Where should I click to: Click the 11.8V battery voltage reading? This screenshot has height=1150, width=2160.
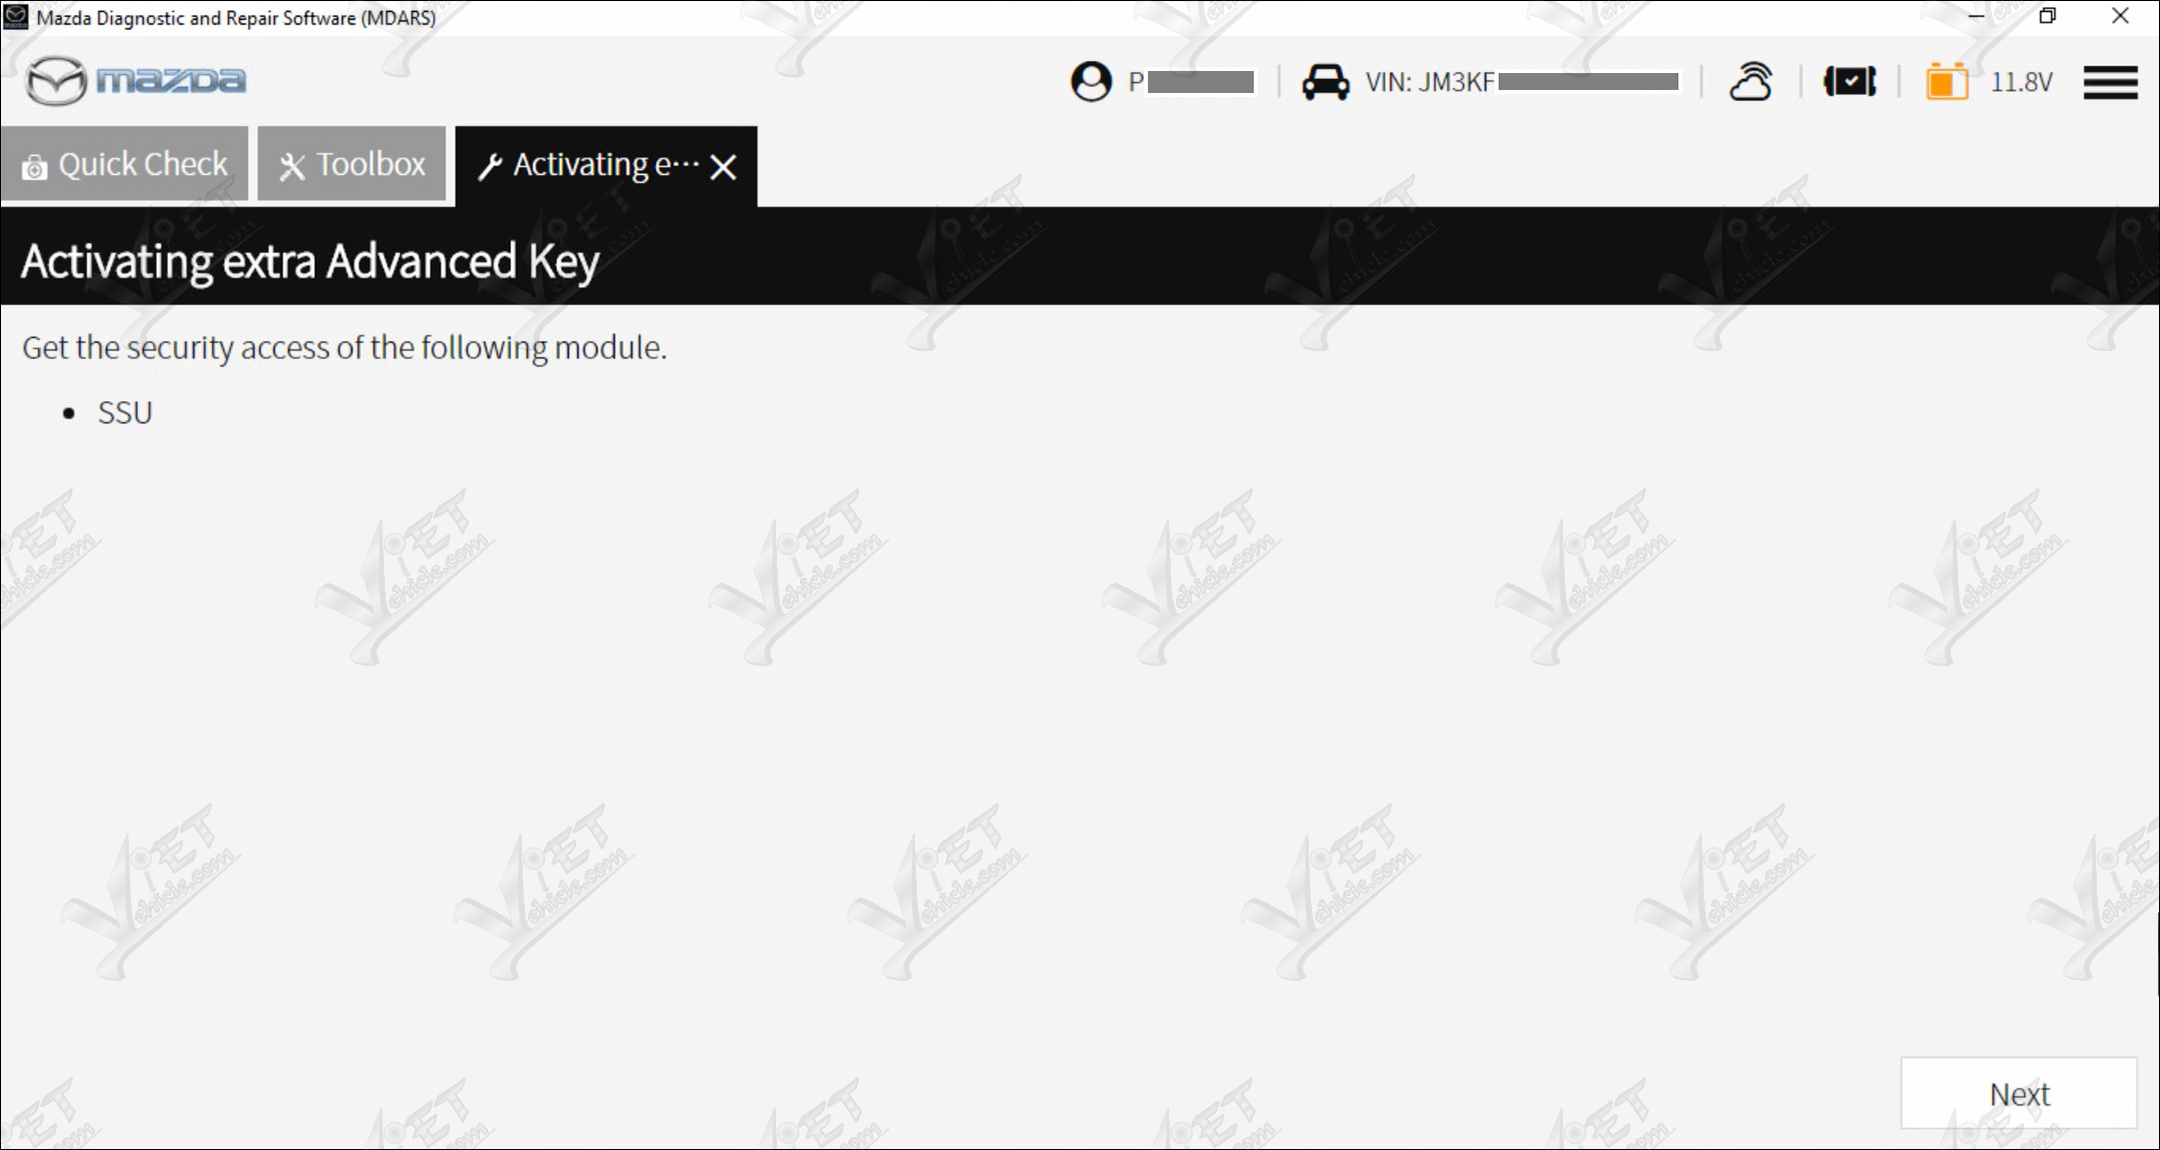(x=2021, y=82)
